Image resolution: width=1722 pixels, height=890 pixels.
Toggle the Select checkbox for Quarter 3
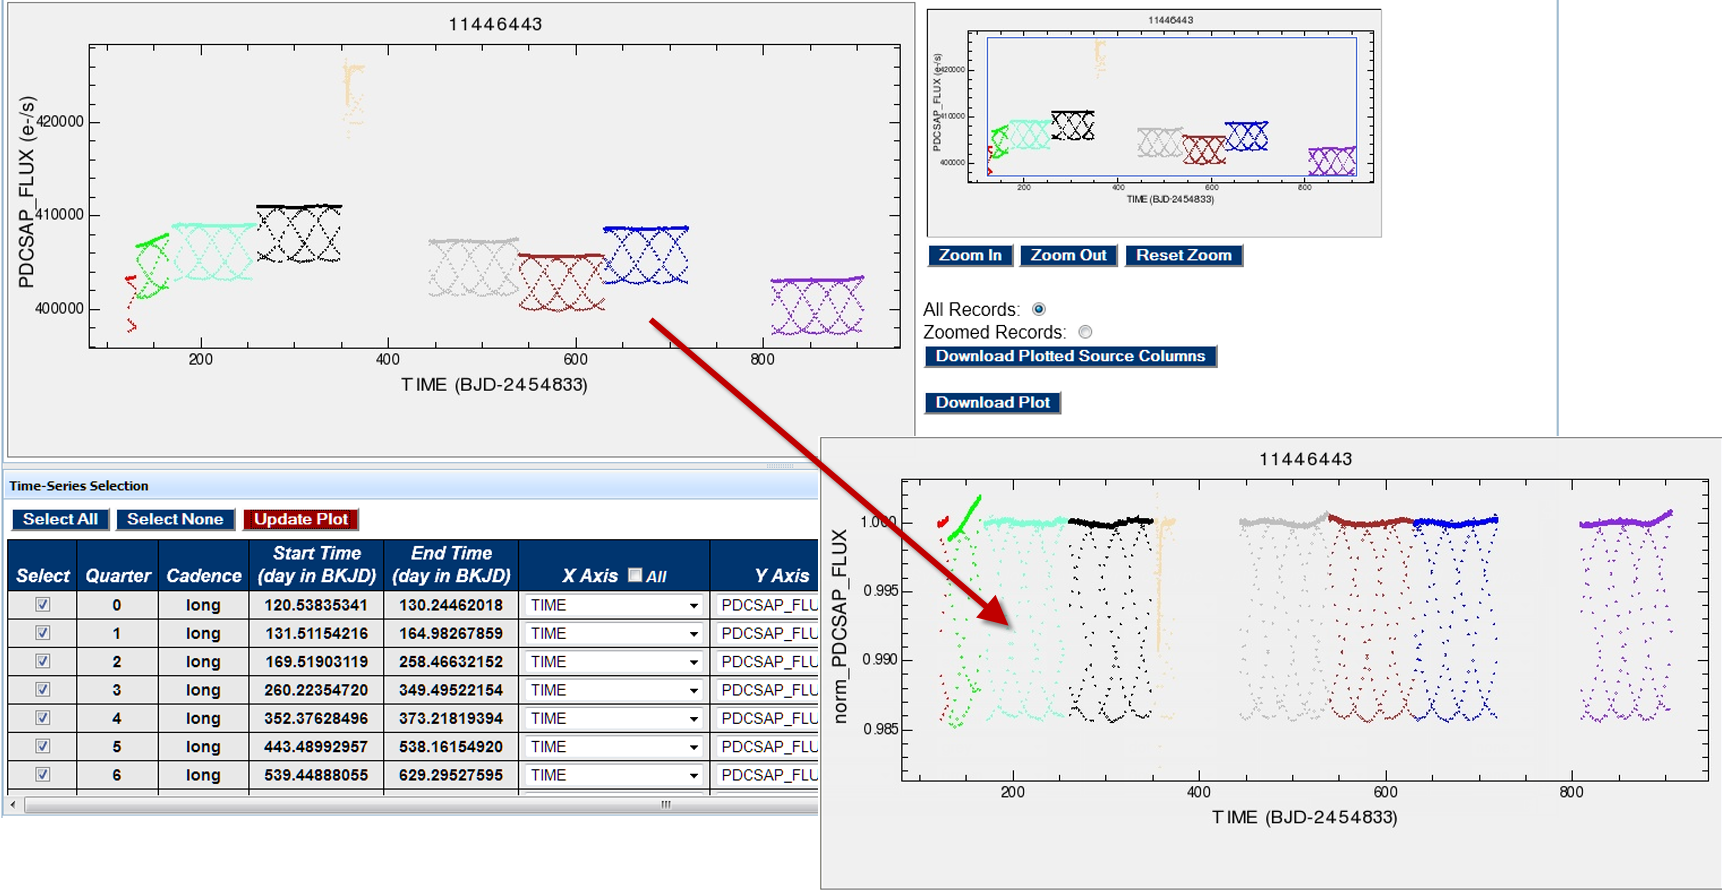pos(42,689)
